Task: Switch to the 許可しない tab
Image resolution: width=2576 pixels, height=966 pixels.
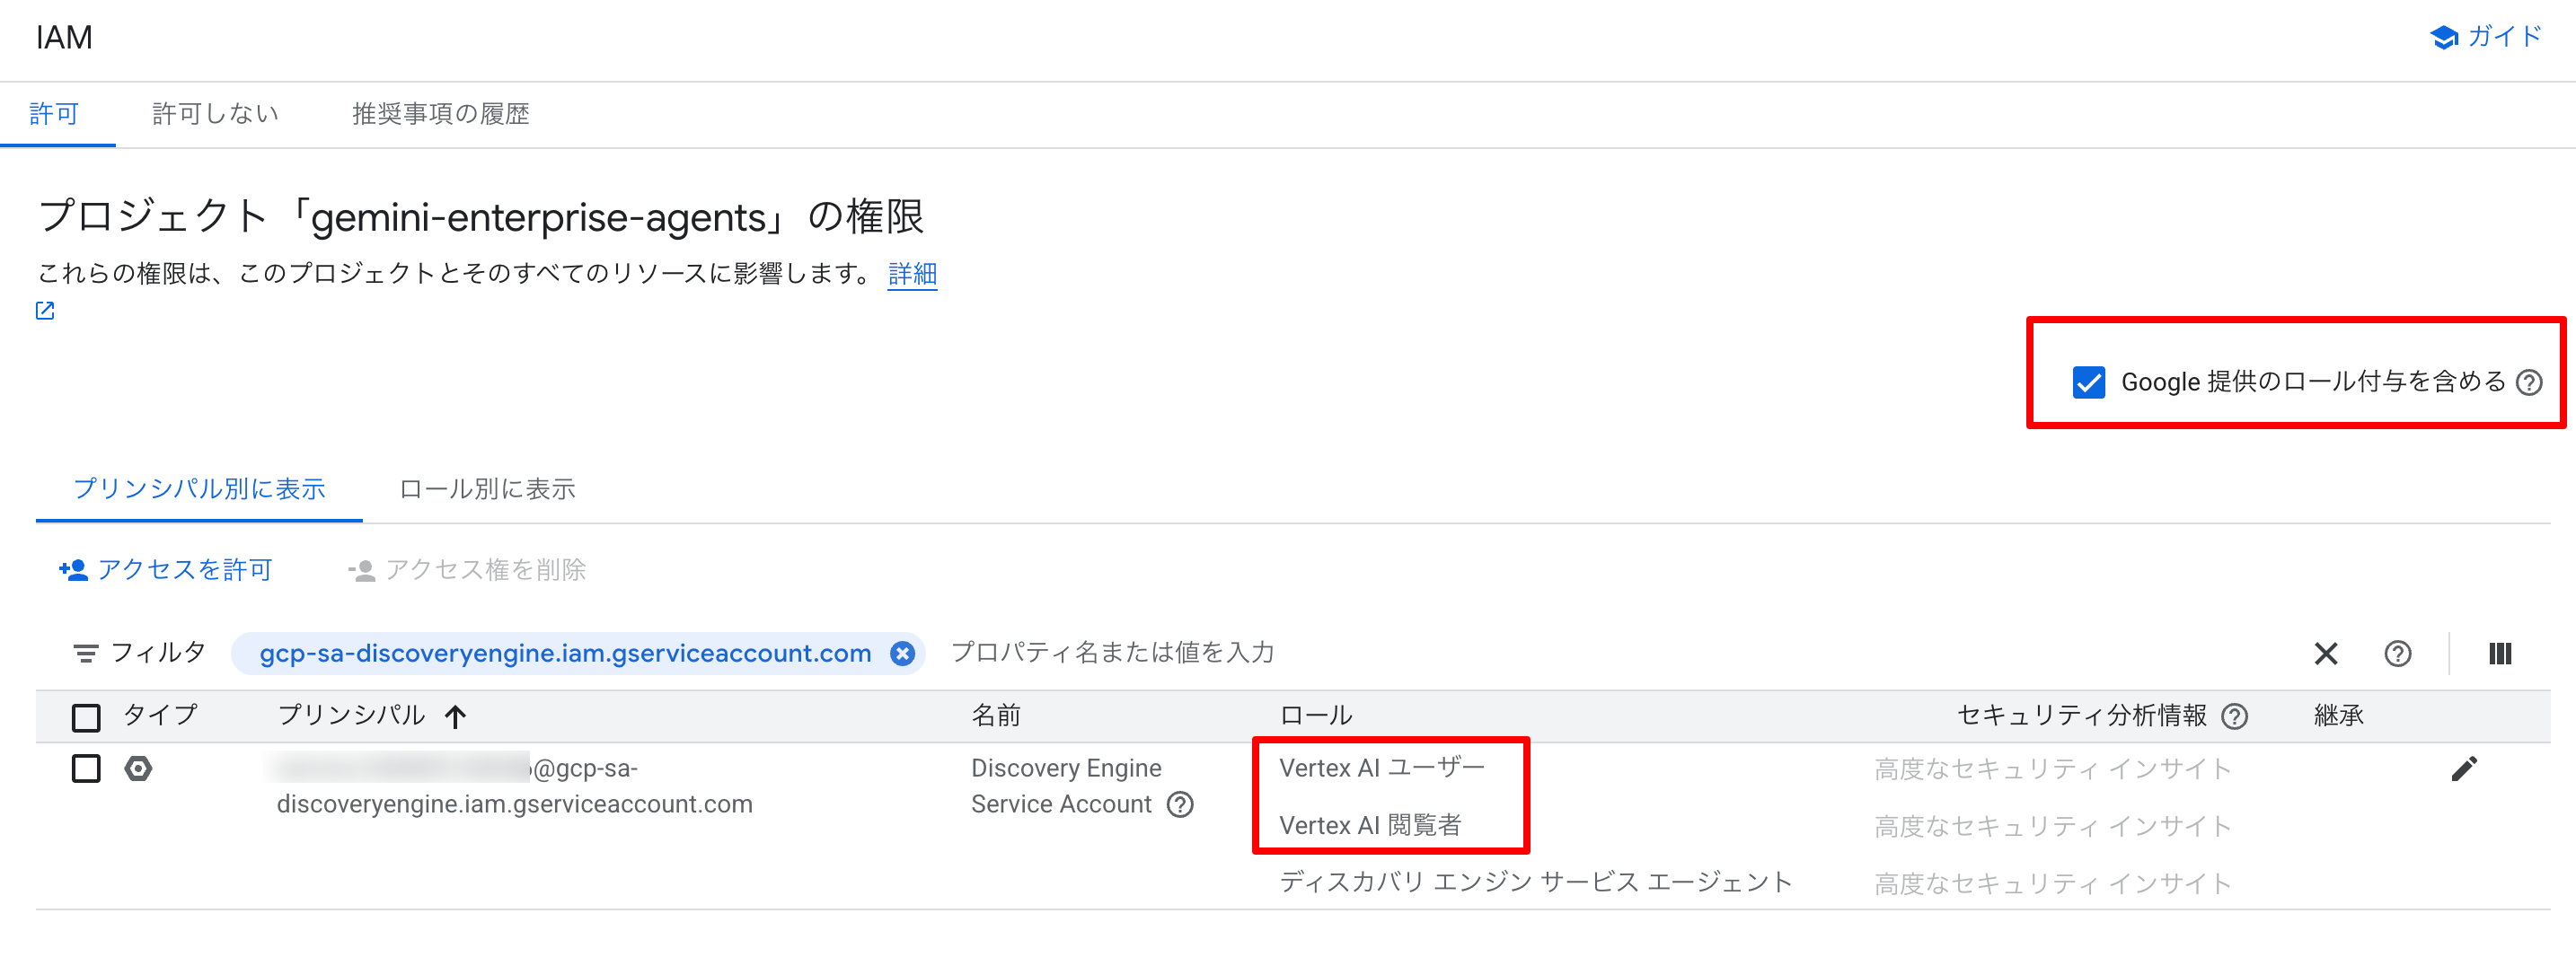Action: tap(215, 114)
